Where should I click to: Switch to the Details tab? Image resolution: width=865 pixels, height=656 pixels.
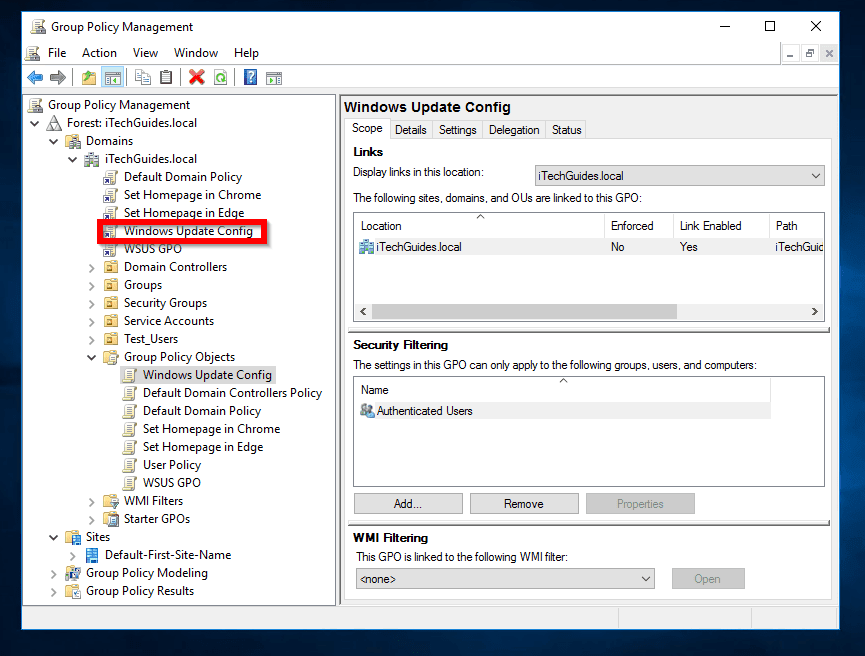click(x=410, y=130)
